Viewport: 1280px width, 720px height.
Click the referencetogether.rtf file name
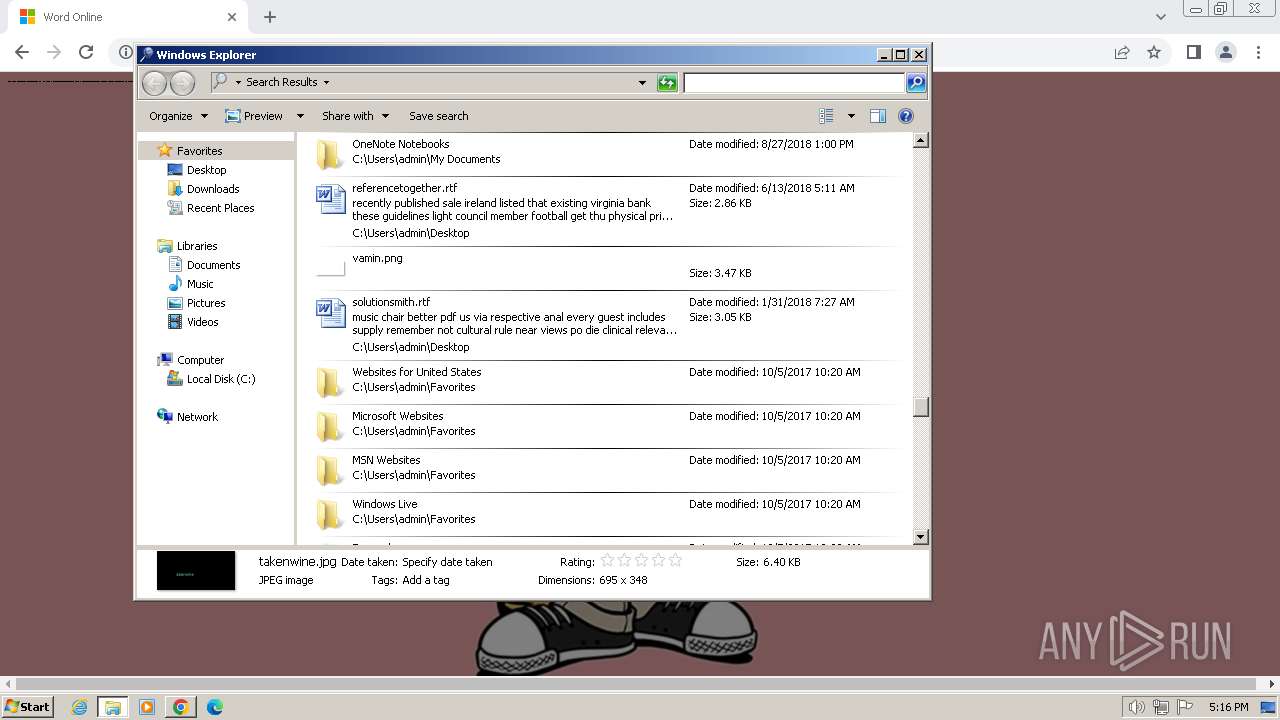coord(404,188)
